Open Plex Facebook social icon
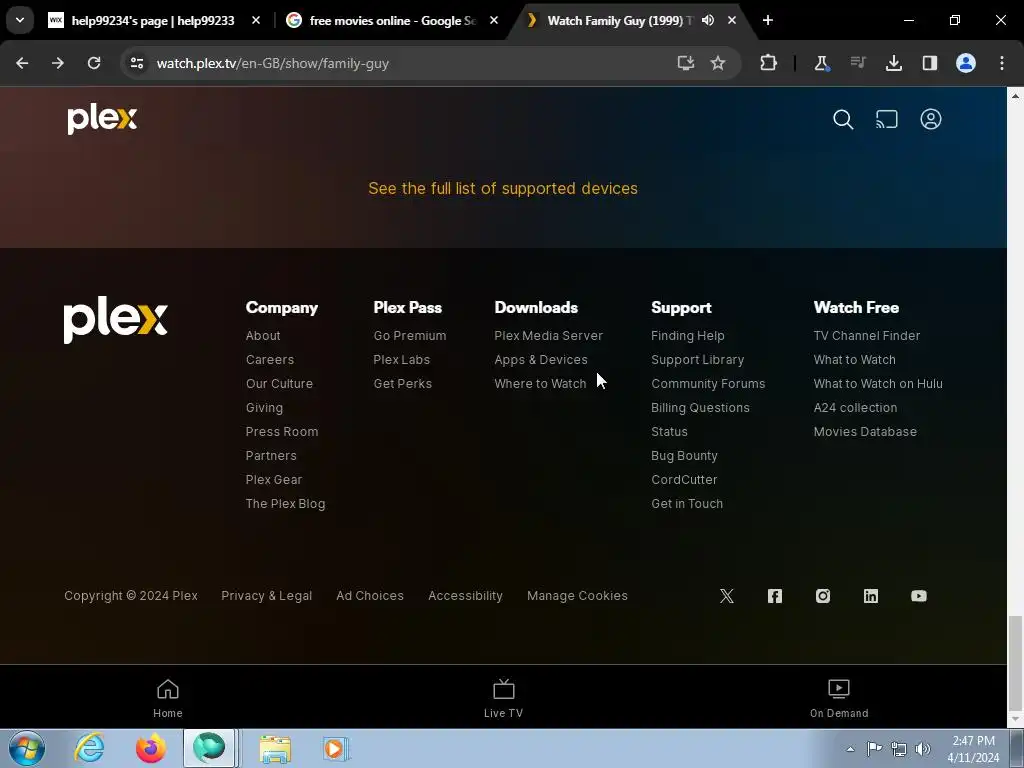The image size is (1024, 768). point(775,596)
